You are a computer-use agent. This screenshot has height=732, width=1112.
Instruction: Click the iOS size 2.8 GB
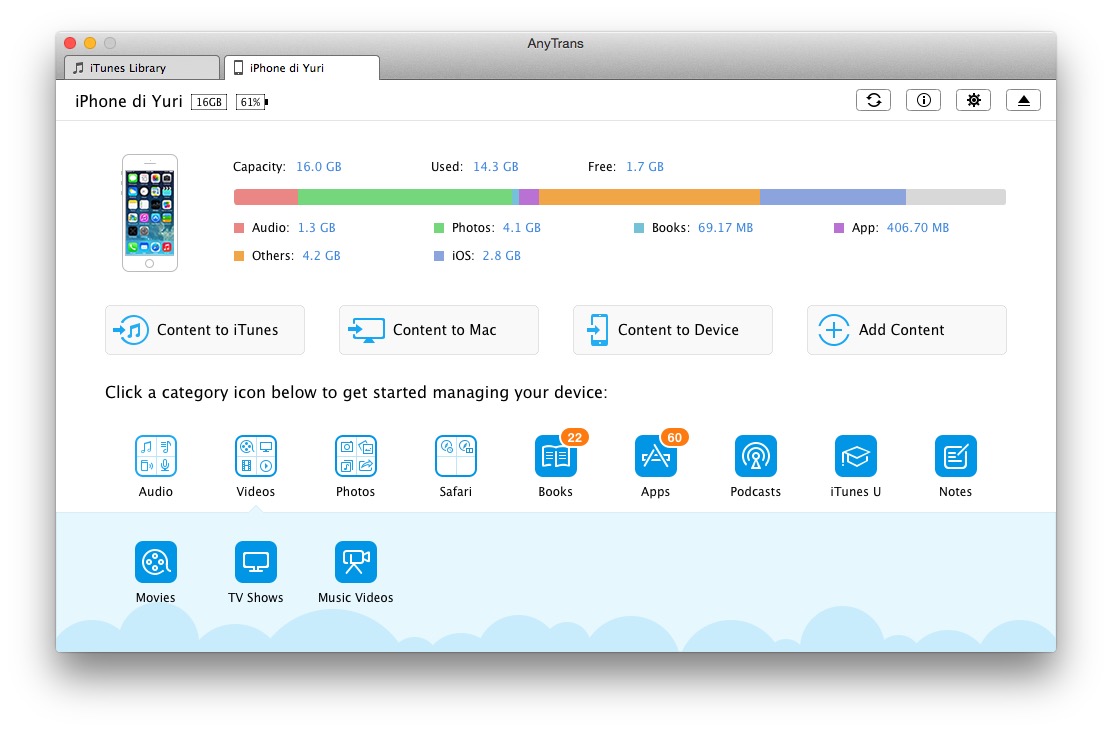point(501,255)
